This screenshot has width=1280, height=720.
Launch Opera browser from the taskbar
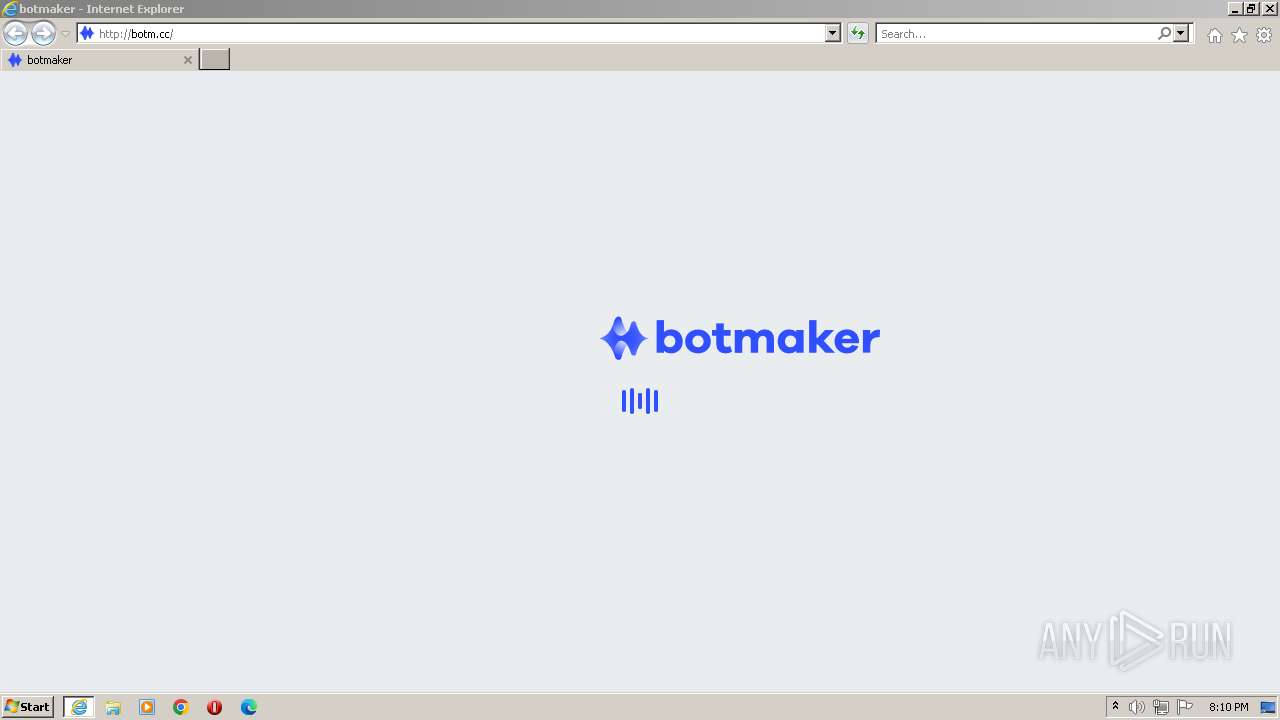point(214,707)
